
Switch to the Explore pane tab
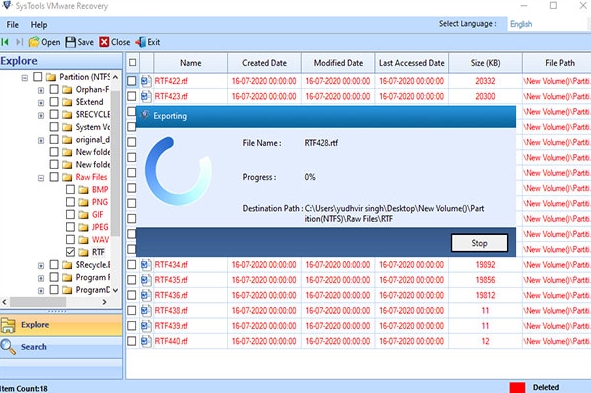coord(61,325)
